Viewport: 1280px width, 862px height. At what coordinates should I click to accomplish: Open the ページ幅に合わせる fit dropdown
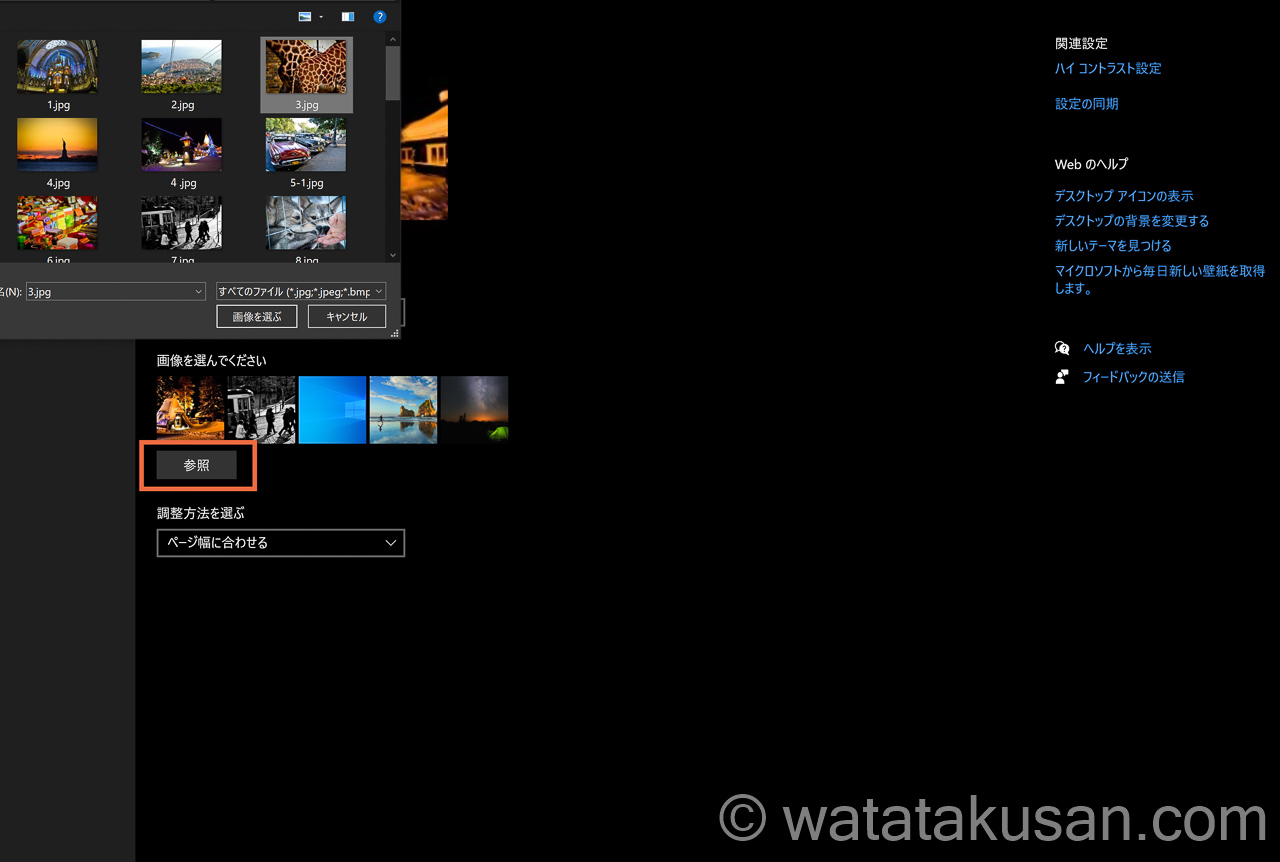coord(281,543)
